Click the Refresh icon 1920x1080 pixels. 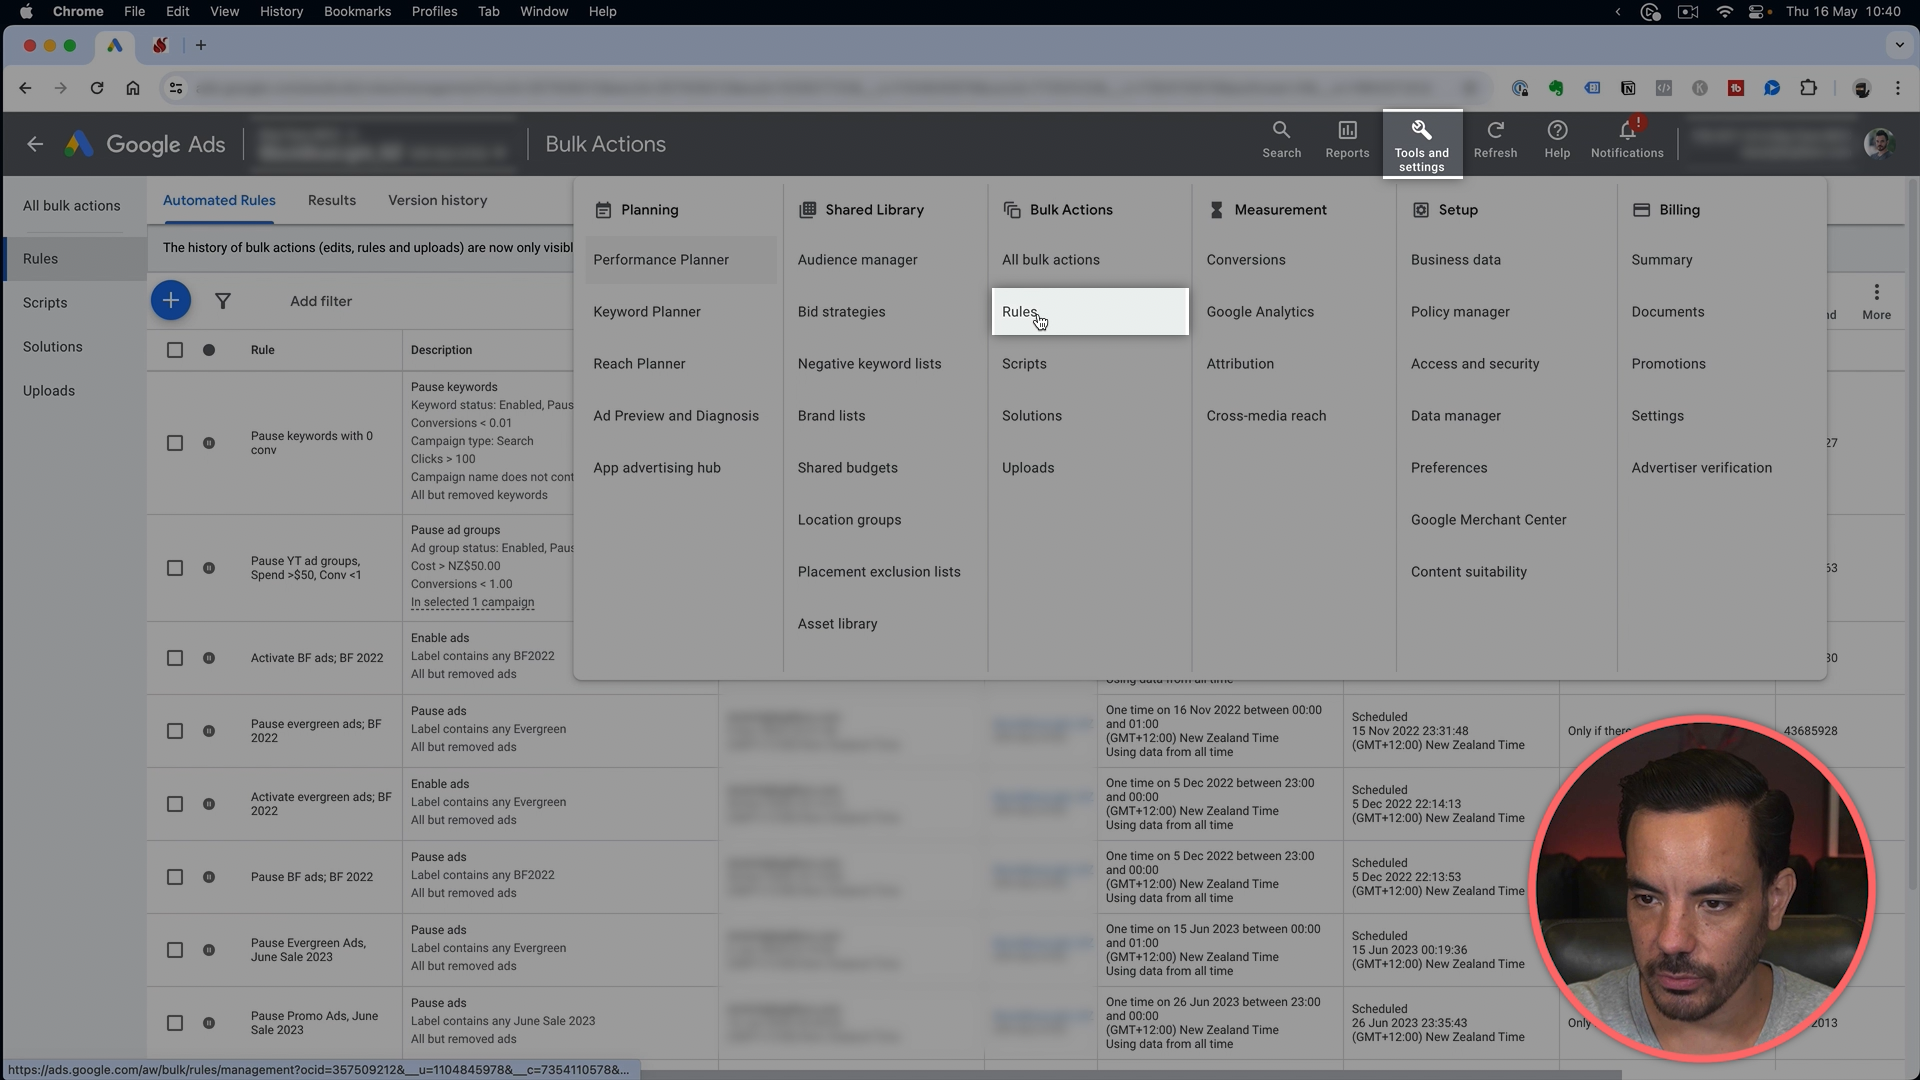pos(1495,131)
